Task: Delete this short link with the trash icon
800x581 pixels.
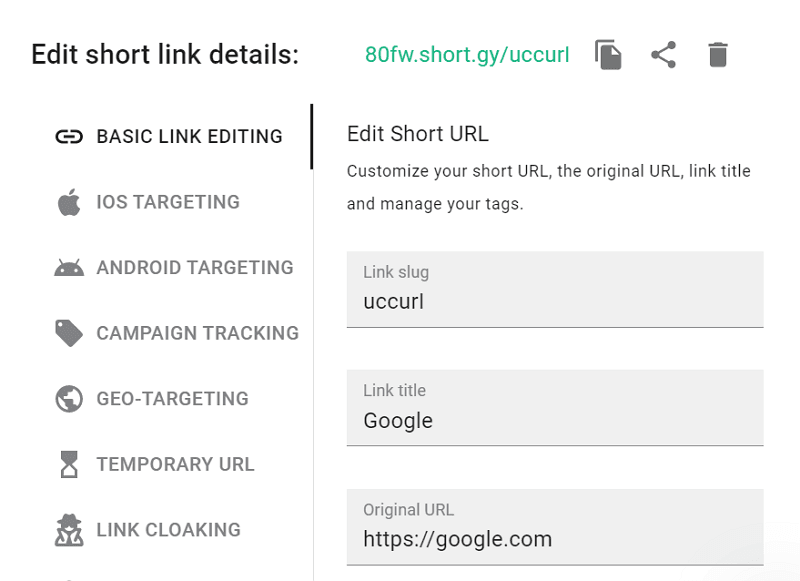Action: [717, 57]
